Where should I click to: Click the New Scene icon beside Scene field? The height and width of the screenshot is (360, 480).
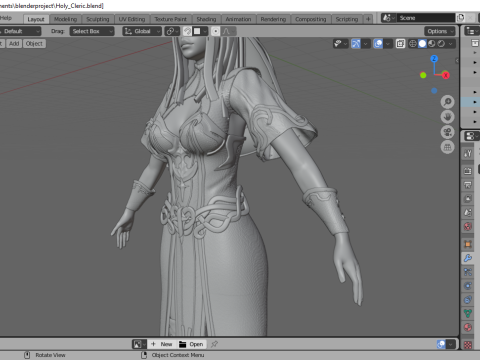(x=461, y=18)
